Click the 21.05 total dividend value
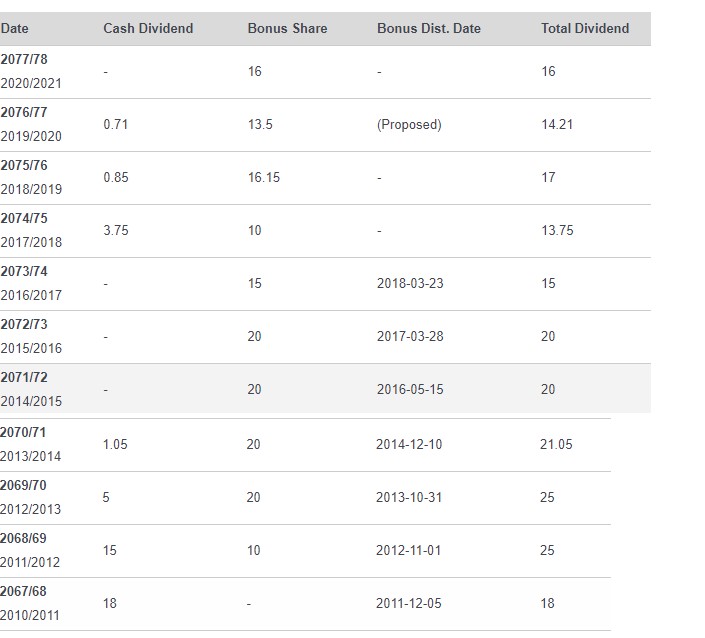The height and width of the screenshot is (638, 705). (x=556, y=445)
